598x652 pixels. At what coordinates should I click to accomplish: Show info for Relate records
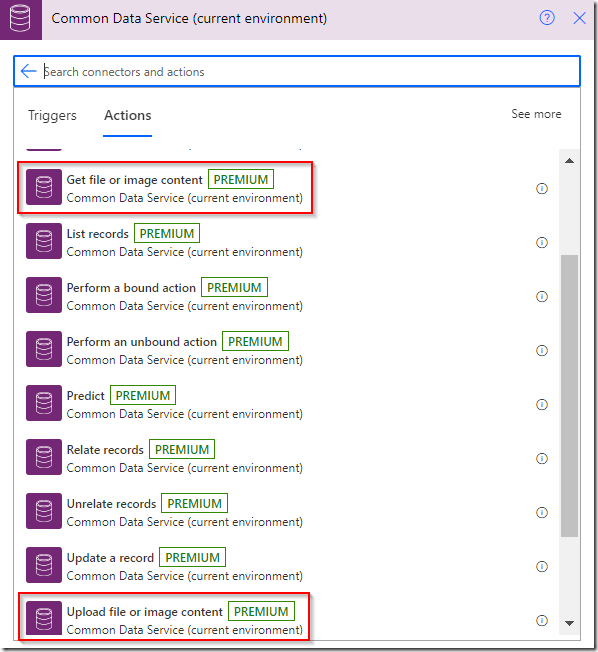click(x=542, y=459)
